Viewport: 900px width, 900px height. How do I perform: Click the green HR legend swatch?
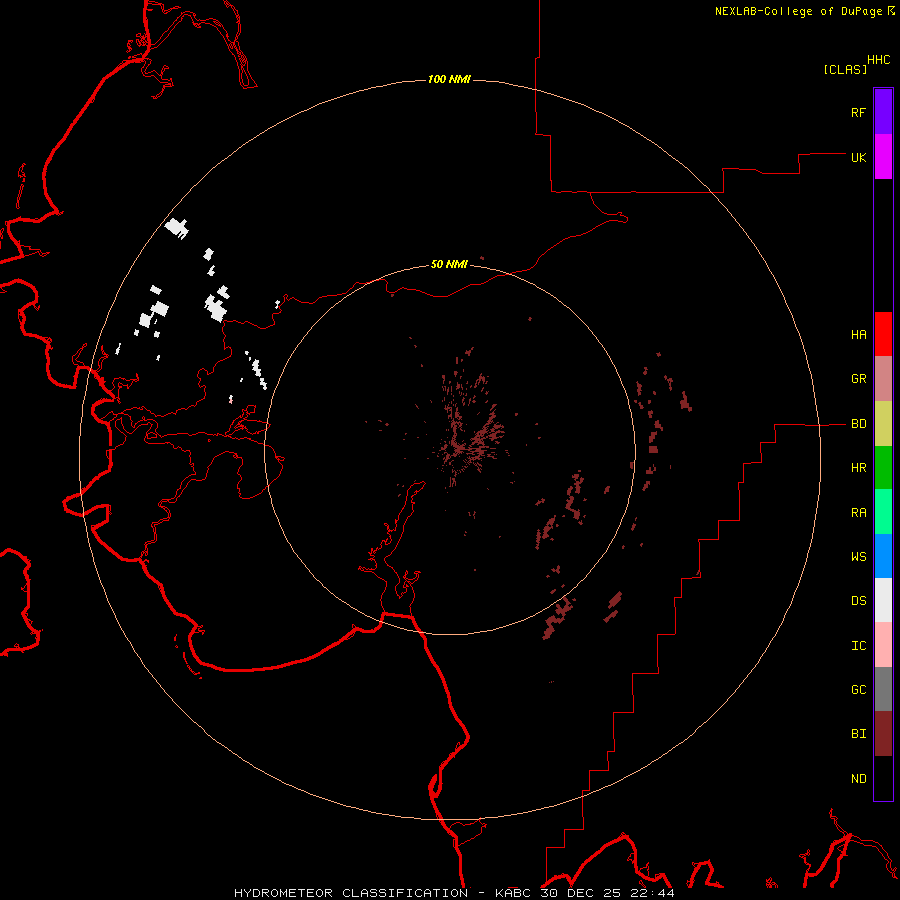(883, 468)
